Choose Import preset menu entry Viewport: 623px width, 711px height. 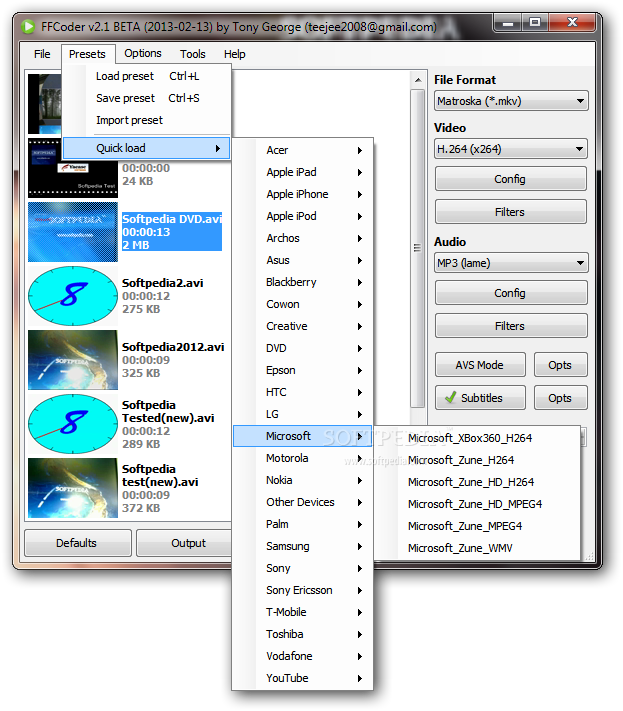pos(146,120)
